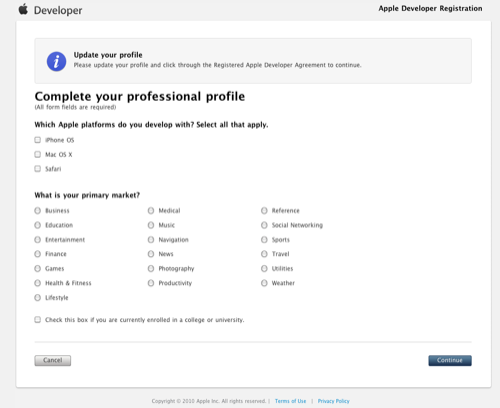Click the copyright 2010 Apple Inc. text

[209, 401]
